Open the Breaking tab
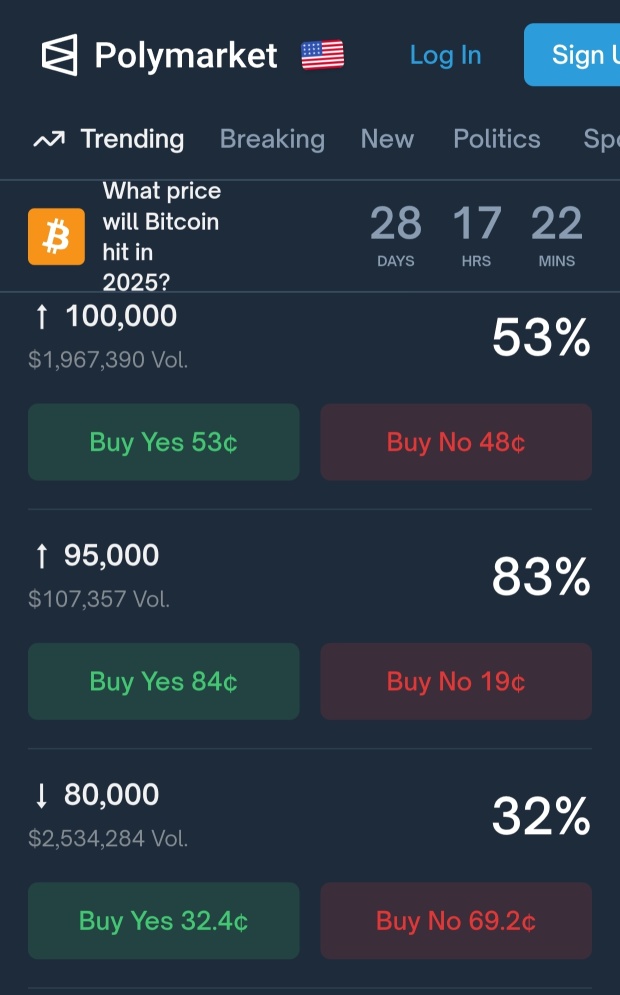Screen dimensions: 620x995 pos(272,139)
